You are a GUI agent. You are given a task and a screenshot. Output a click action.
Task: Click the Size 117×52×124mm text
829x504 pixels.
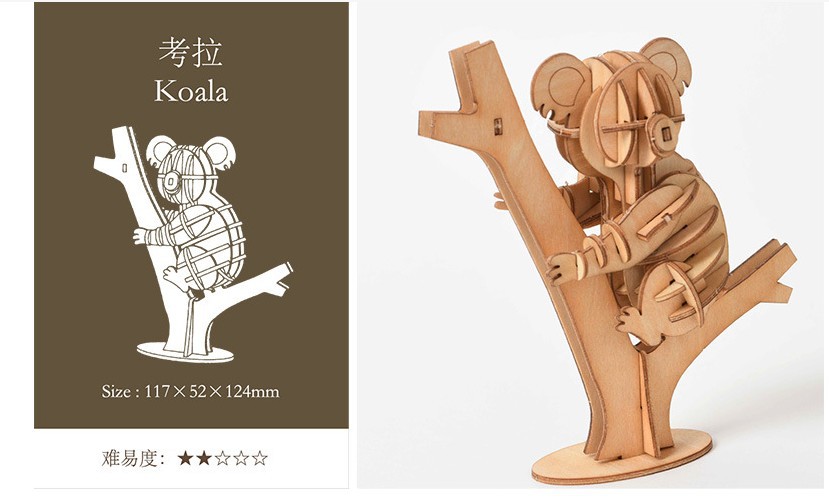[x=190, y=392]
